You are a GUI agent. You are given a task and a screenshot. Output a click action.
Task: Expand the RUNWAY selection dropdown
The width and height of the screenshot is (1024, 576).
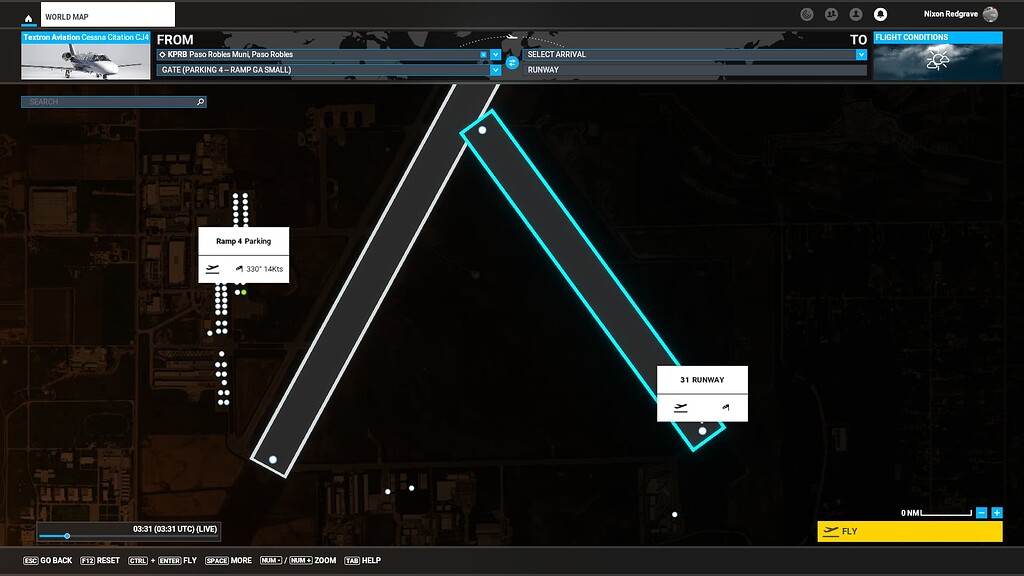pos(860,70)
